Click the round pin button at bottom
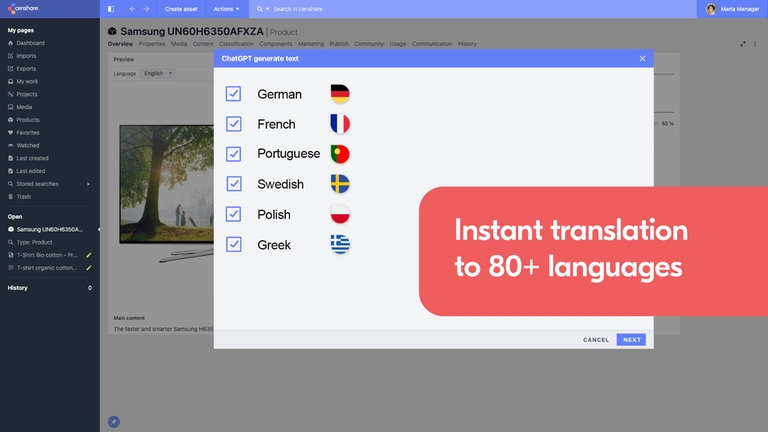Image resolution: width=768 pixels, height=432 pixels. (114, 422)
